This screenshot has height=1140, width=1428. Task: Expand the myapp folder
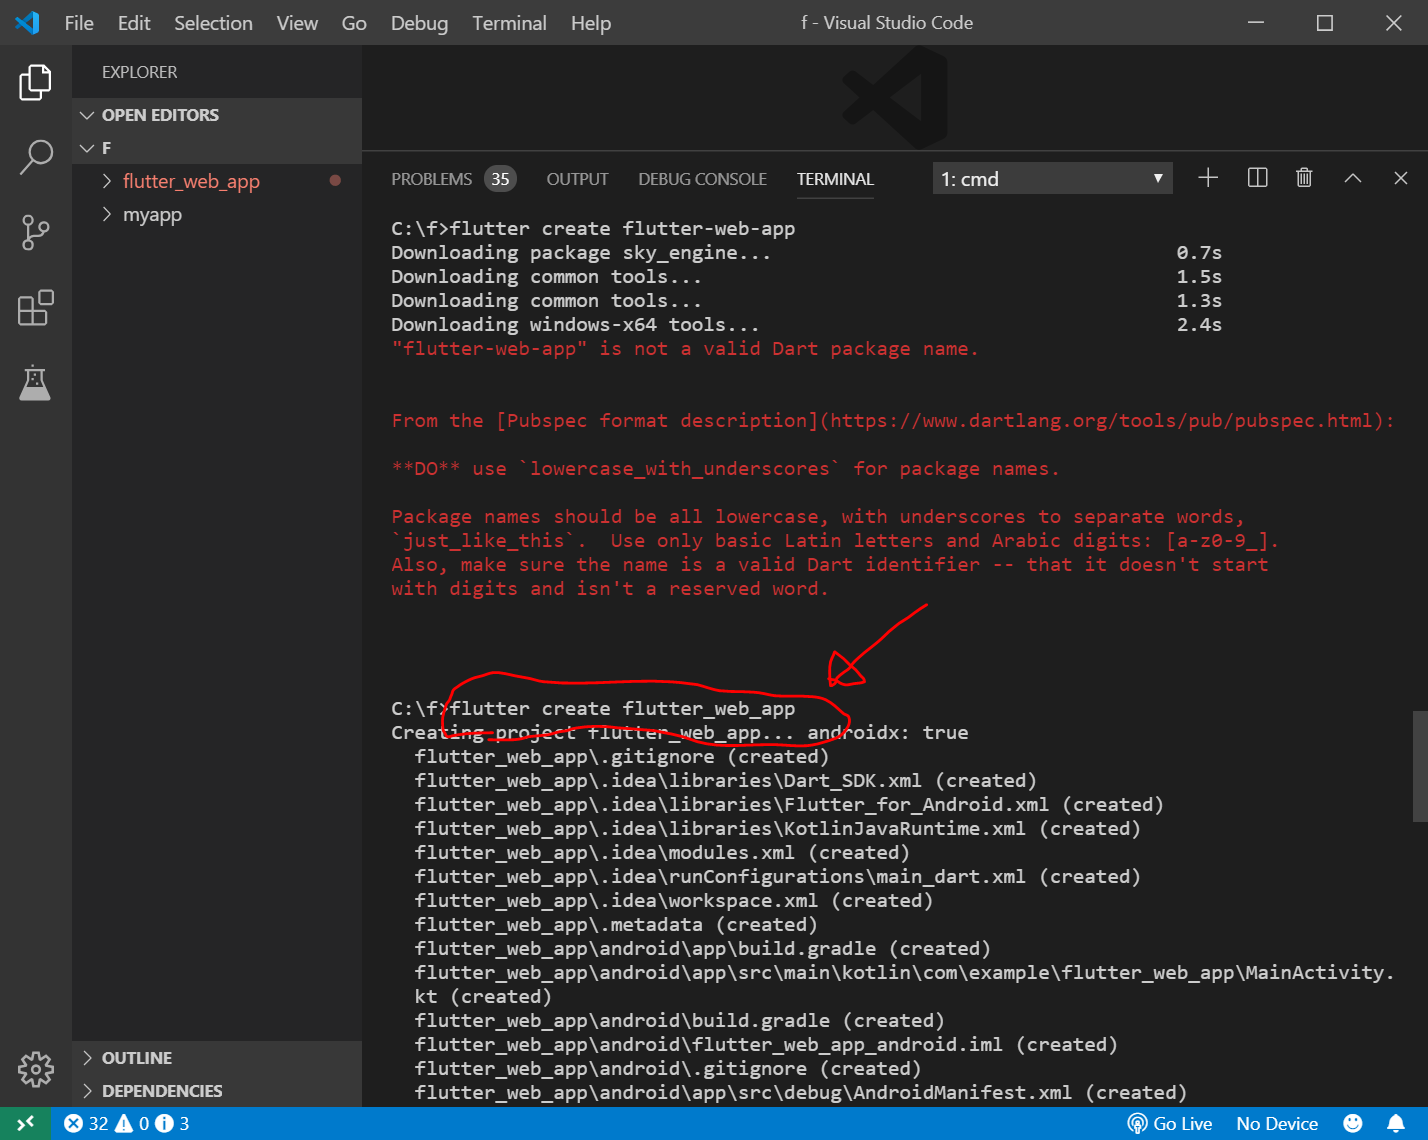[x=152, y=215]
